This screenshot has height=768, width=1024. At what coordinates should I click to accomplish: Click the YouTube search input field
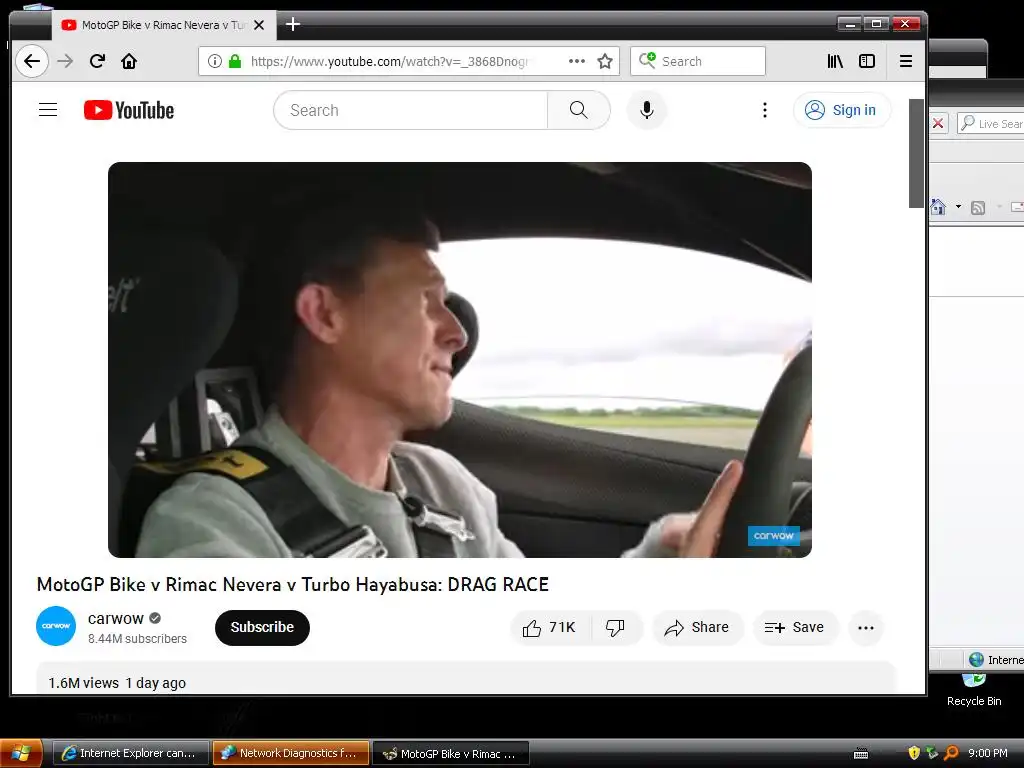(410, 110)
